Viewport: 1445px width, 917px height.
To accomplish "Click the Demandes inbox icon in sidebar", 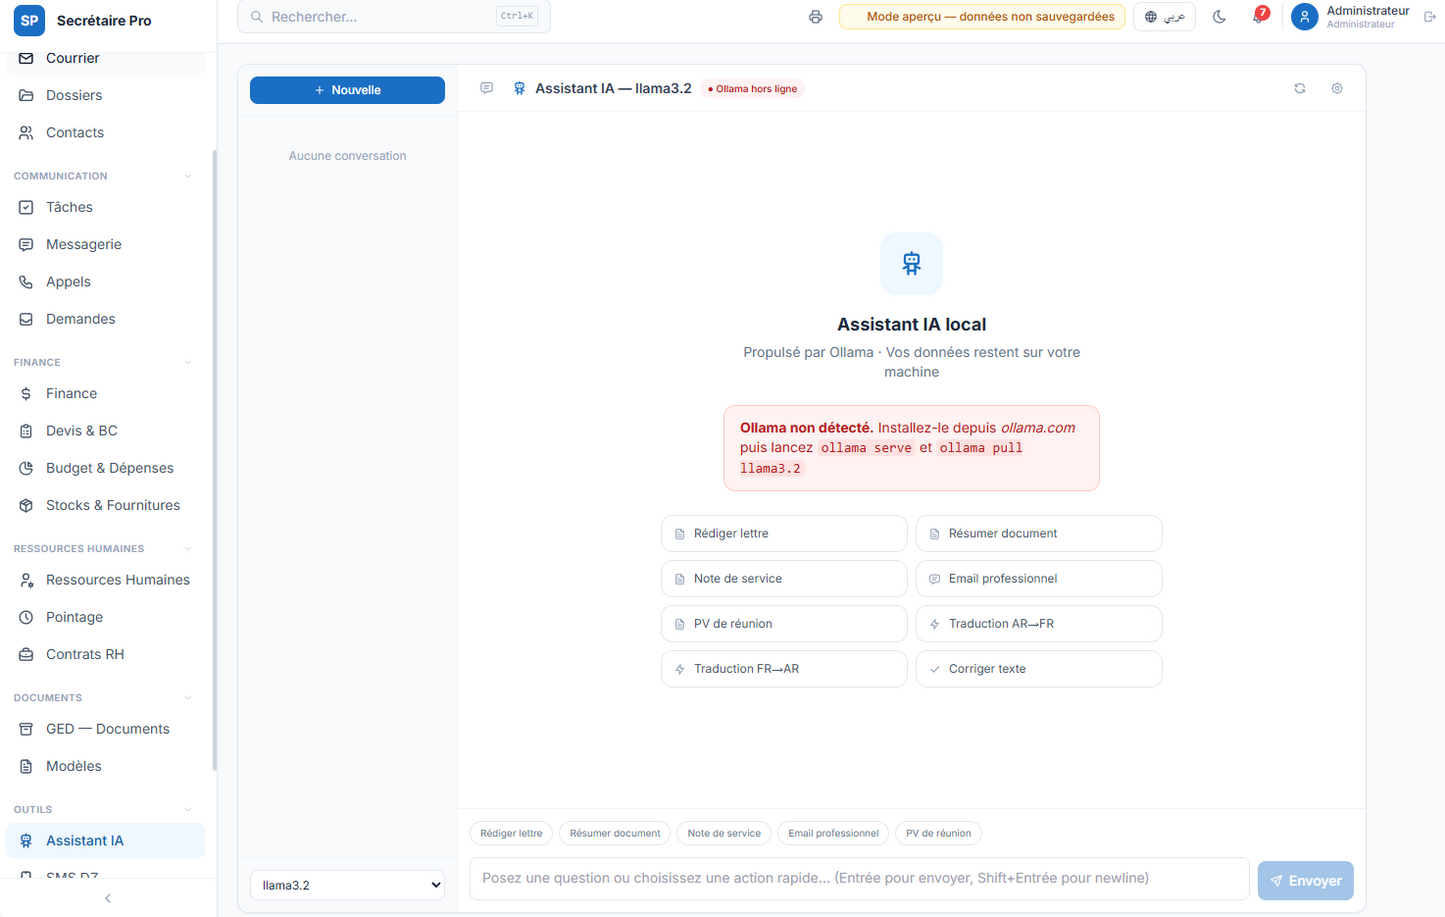I will click(26, 319).
